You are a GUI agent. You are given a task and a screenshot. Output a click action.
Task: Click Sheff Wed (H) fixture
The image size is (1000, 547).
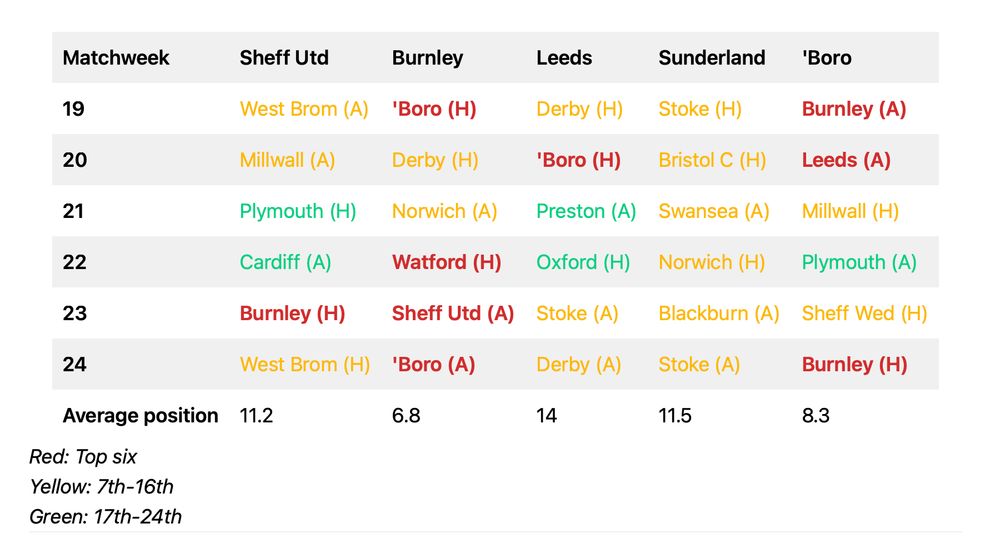[864, 313]
